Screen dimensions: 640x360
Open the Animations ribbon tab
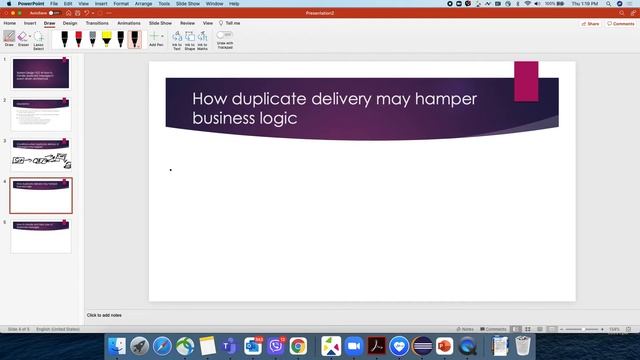click(129, 23)
